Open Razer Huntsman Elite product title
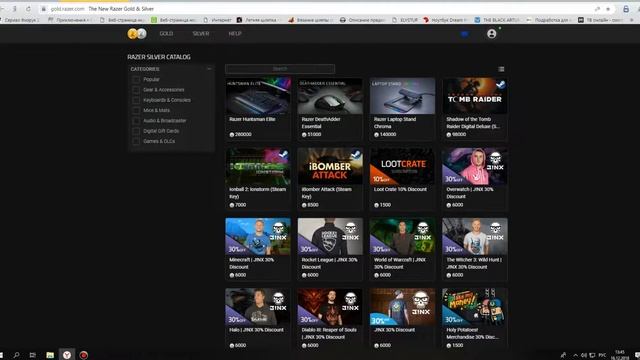 click(x=252, y=119)
